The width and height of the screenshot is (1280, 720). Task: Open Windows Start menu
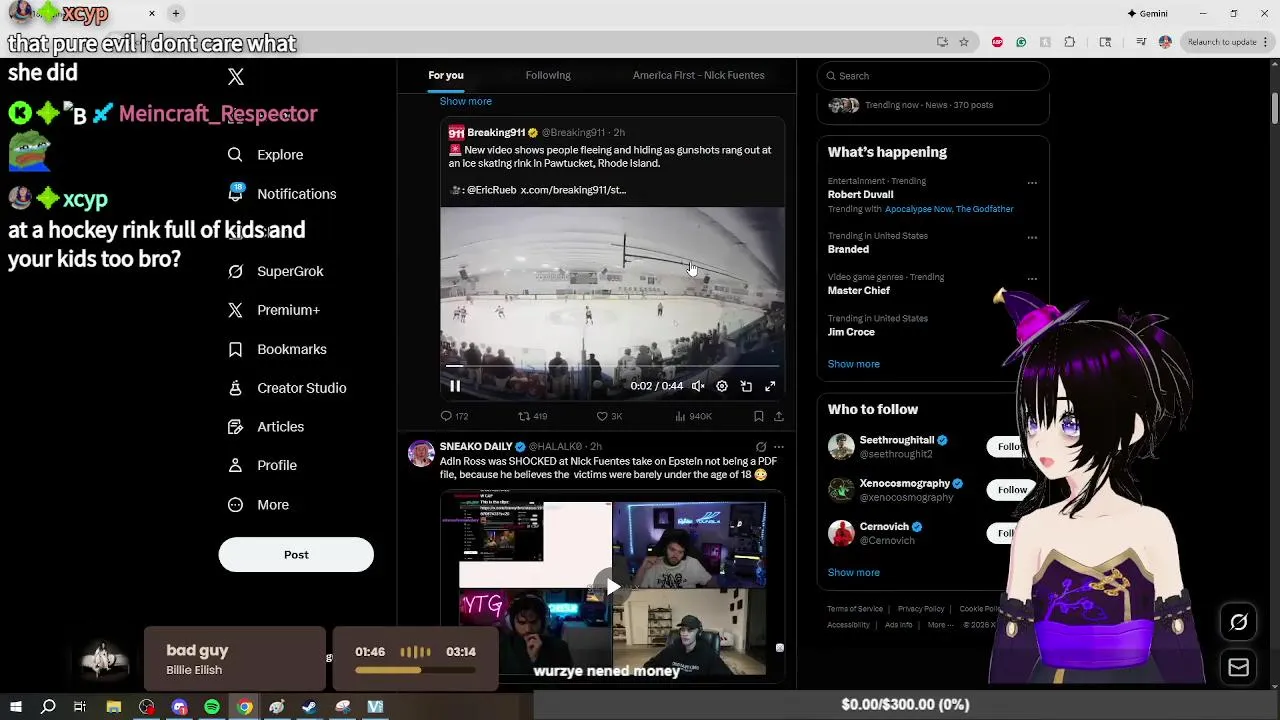(x=15, y=707)
